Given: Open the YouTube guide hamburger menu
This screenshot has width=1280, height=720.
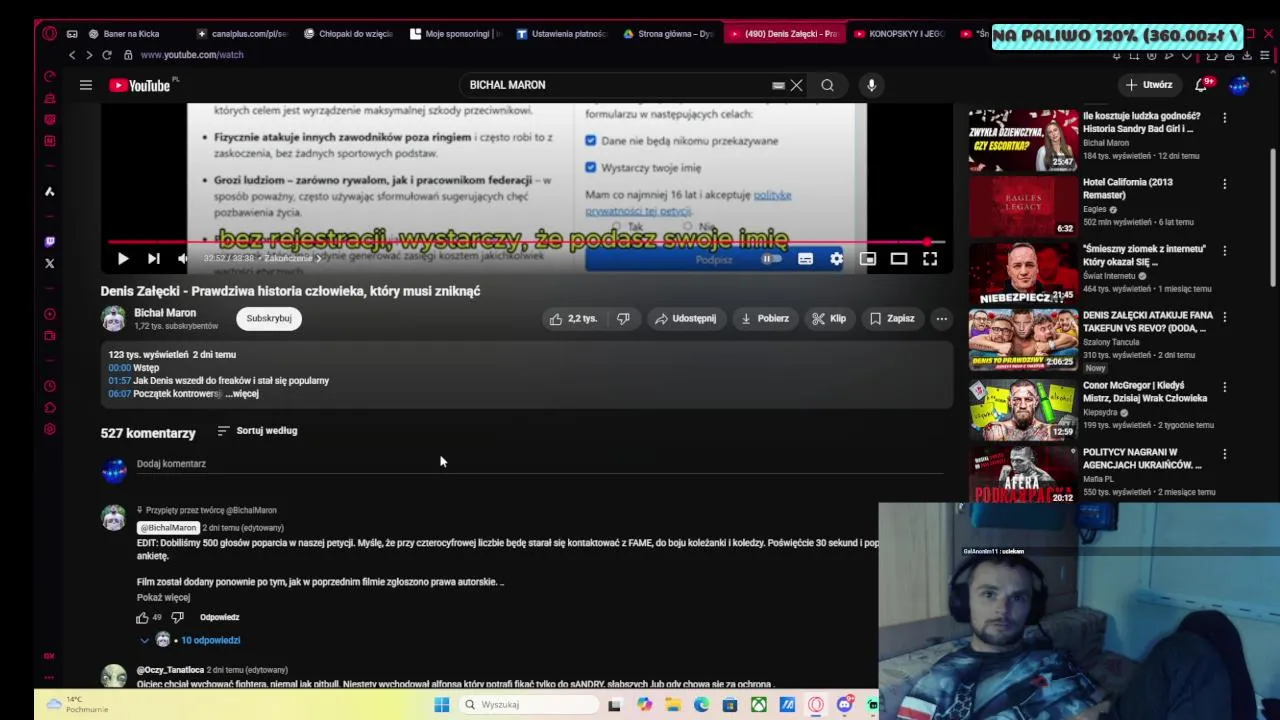Looking at the screenshot, I should point(86,85).
